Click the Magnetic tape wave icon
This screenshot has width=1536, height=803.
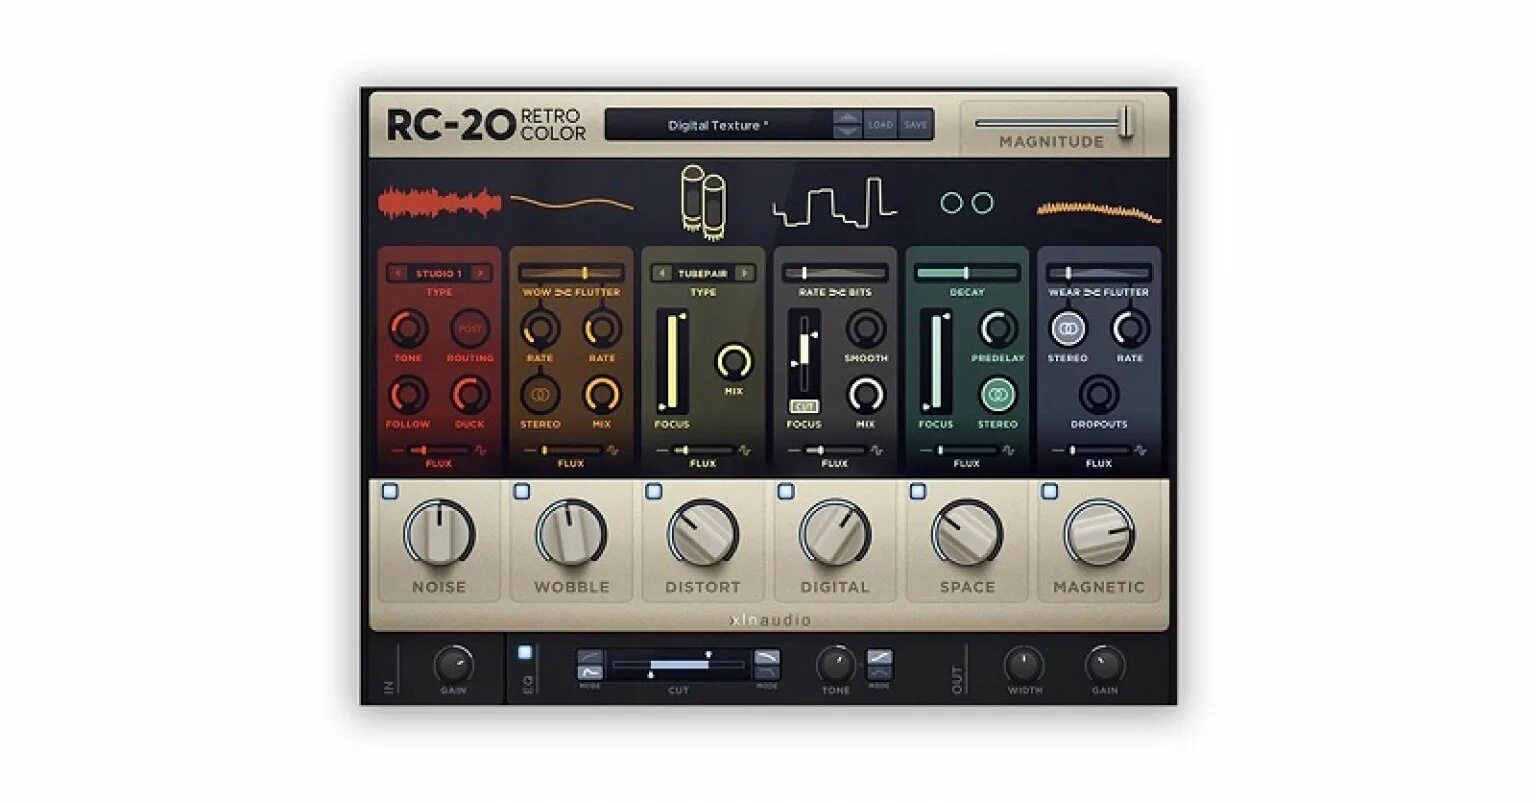(1099, 211)
